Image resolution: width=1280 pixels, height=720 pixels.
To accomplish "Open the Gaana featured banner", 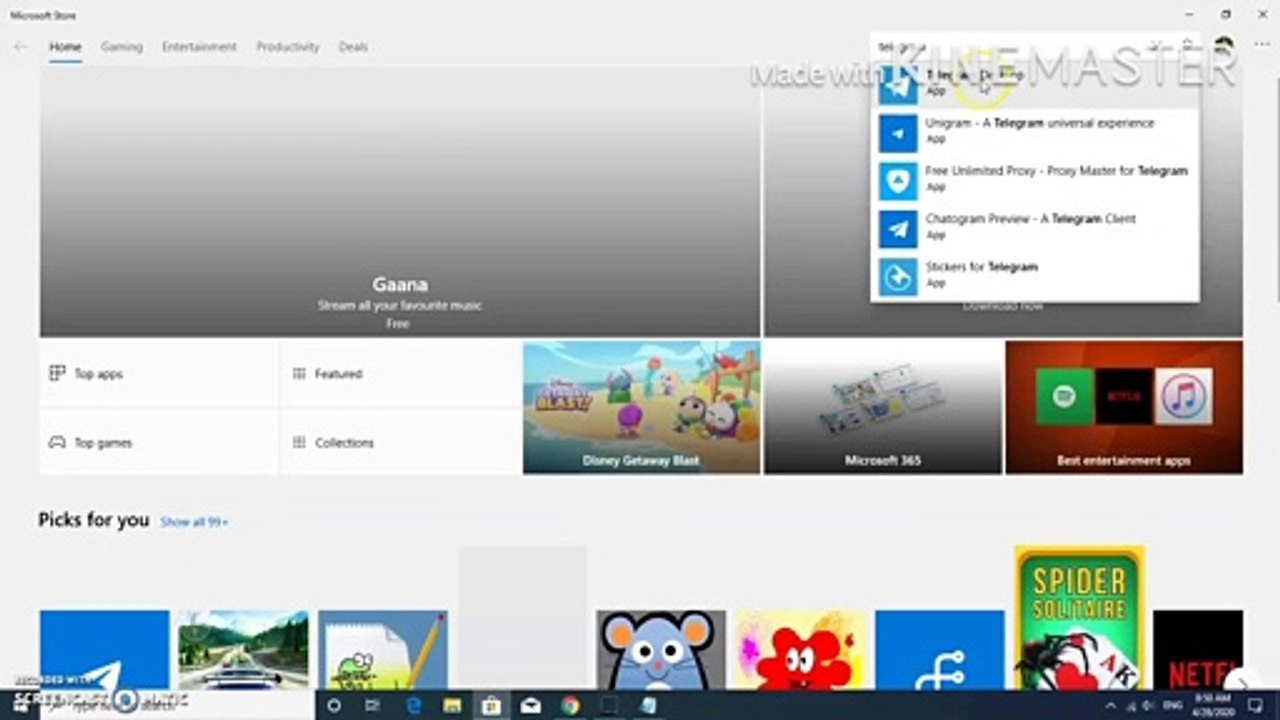I will (x=400, y=202).
